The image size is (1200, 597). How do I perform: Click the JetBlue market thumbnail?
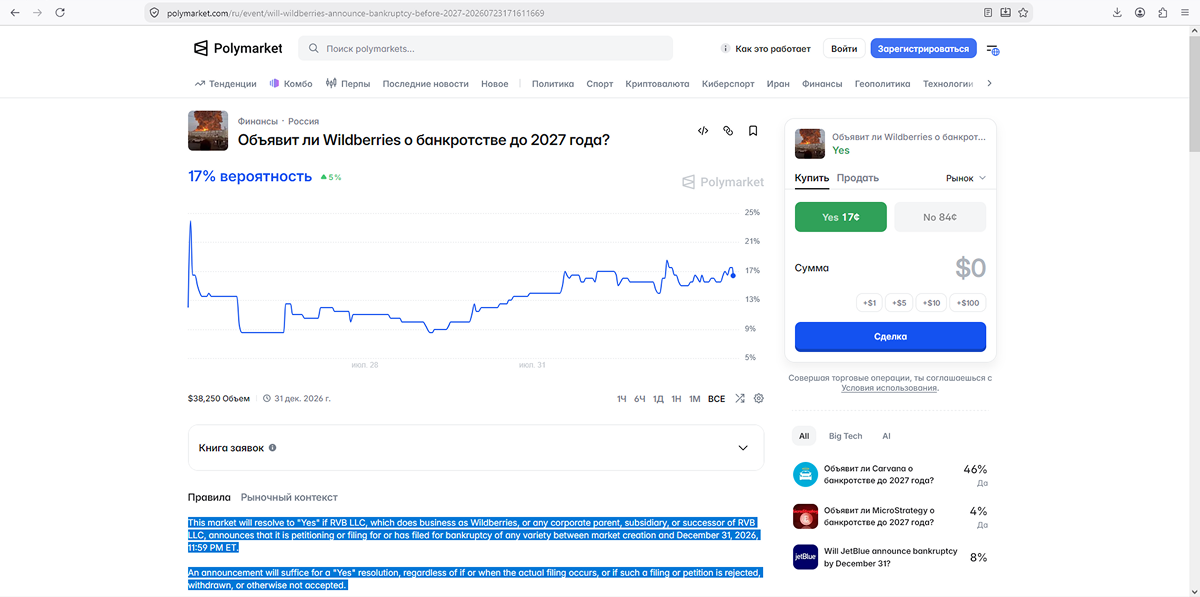click(806, 557)
